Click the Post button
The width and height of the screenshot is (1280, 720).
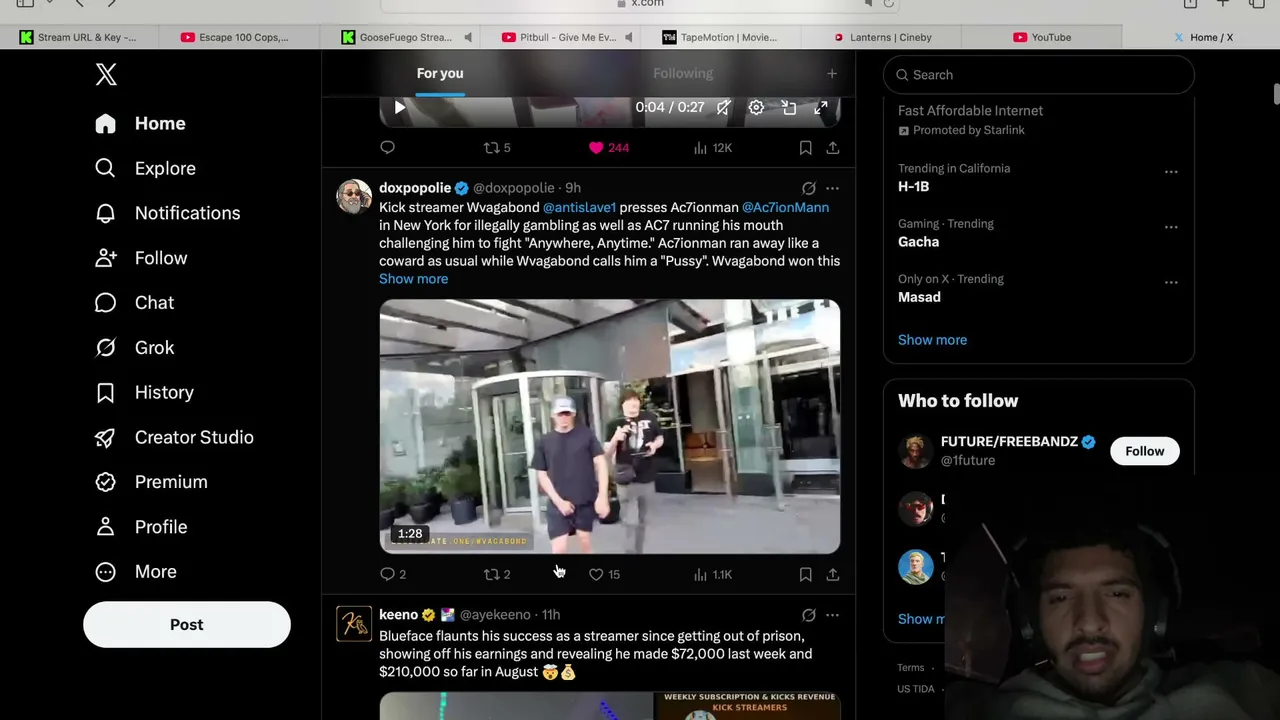pyautogui.click(x=187, y=625)
